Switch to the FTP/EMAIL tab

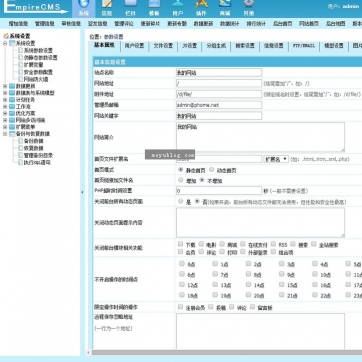303,46
